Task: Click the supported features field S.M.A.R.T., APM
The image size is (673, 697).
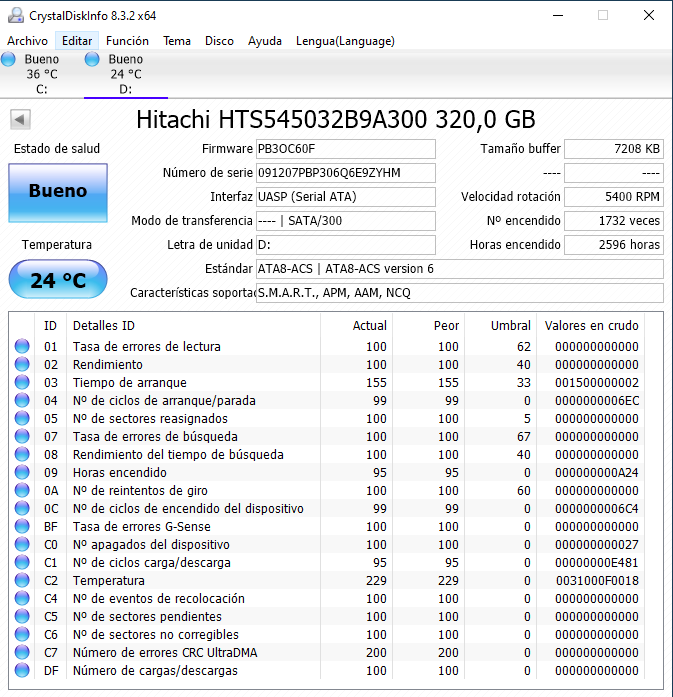Action: coord(460,293)
